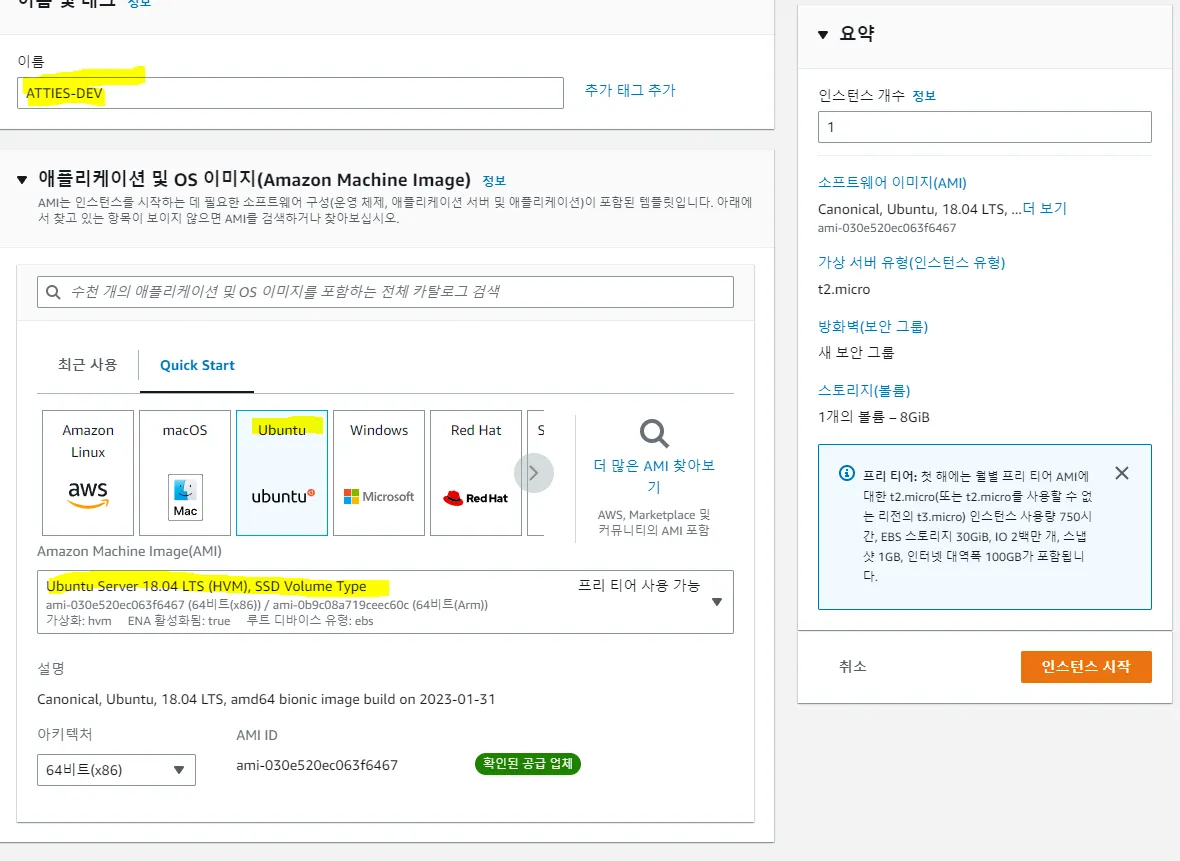The width and height of the screenshot is (1180, 861).
Task: Pick the Windows AMI card
Action: point(379,473)
